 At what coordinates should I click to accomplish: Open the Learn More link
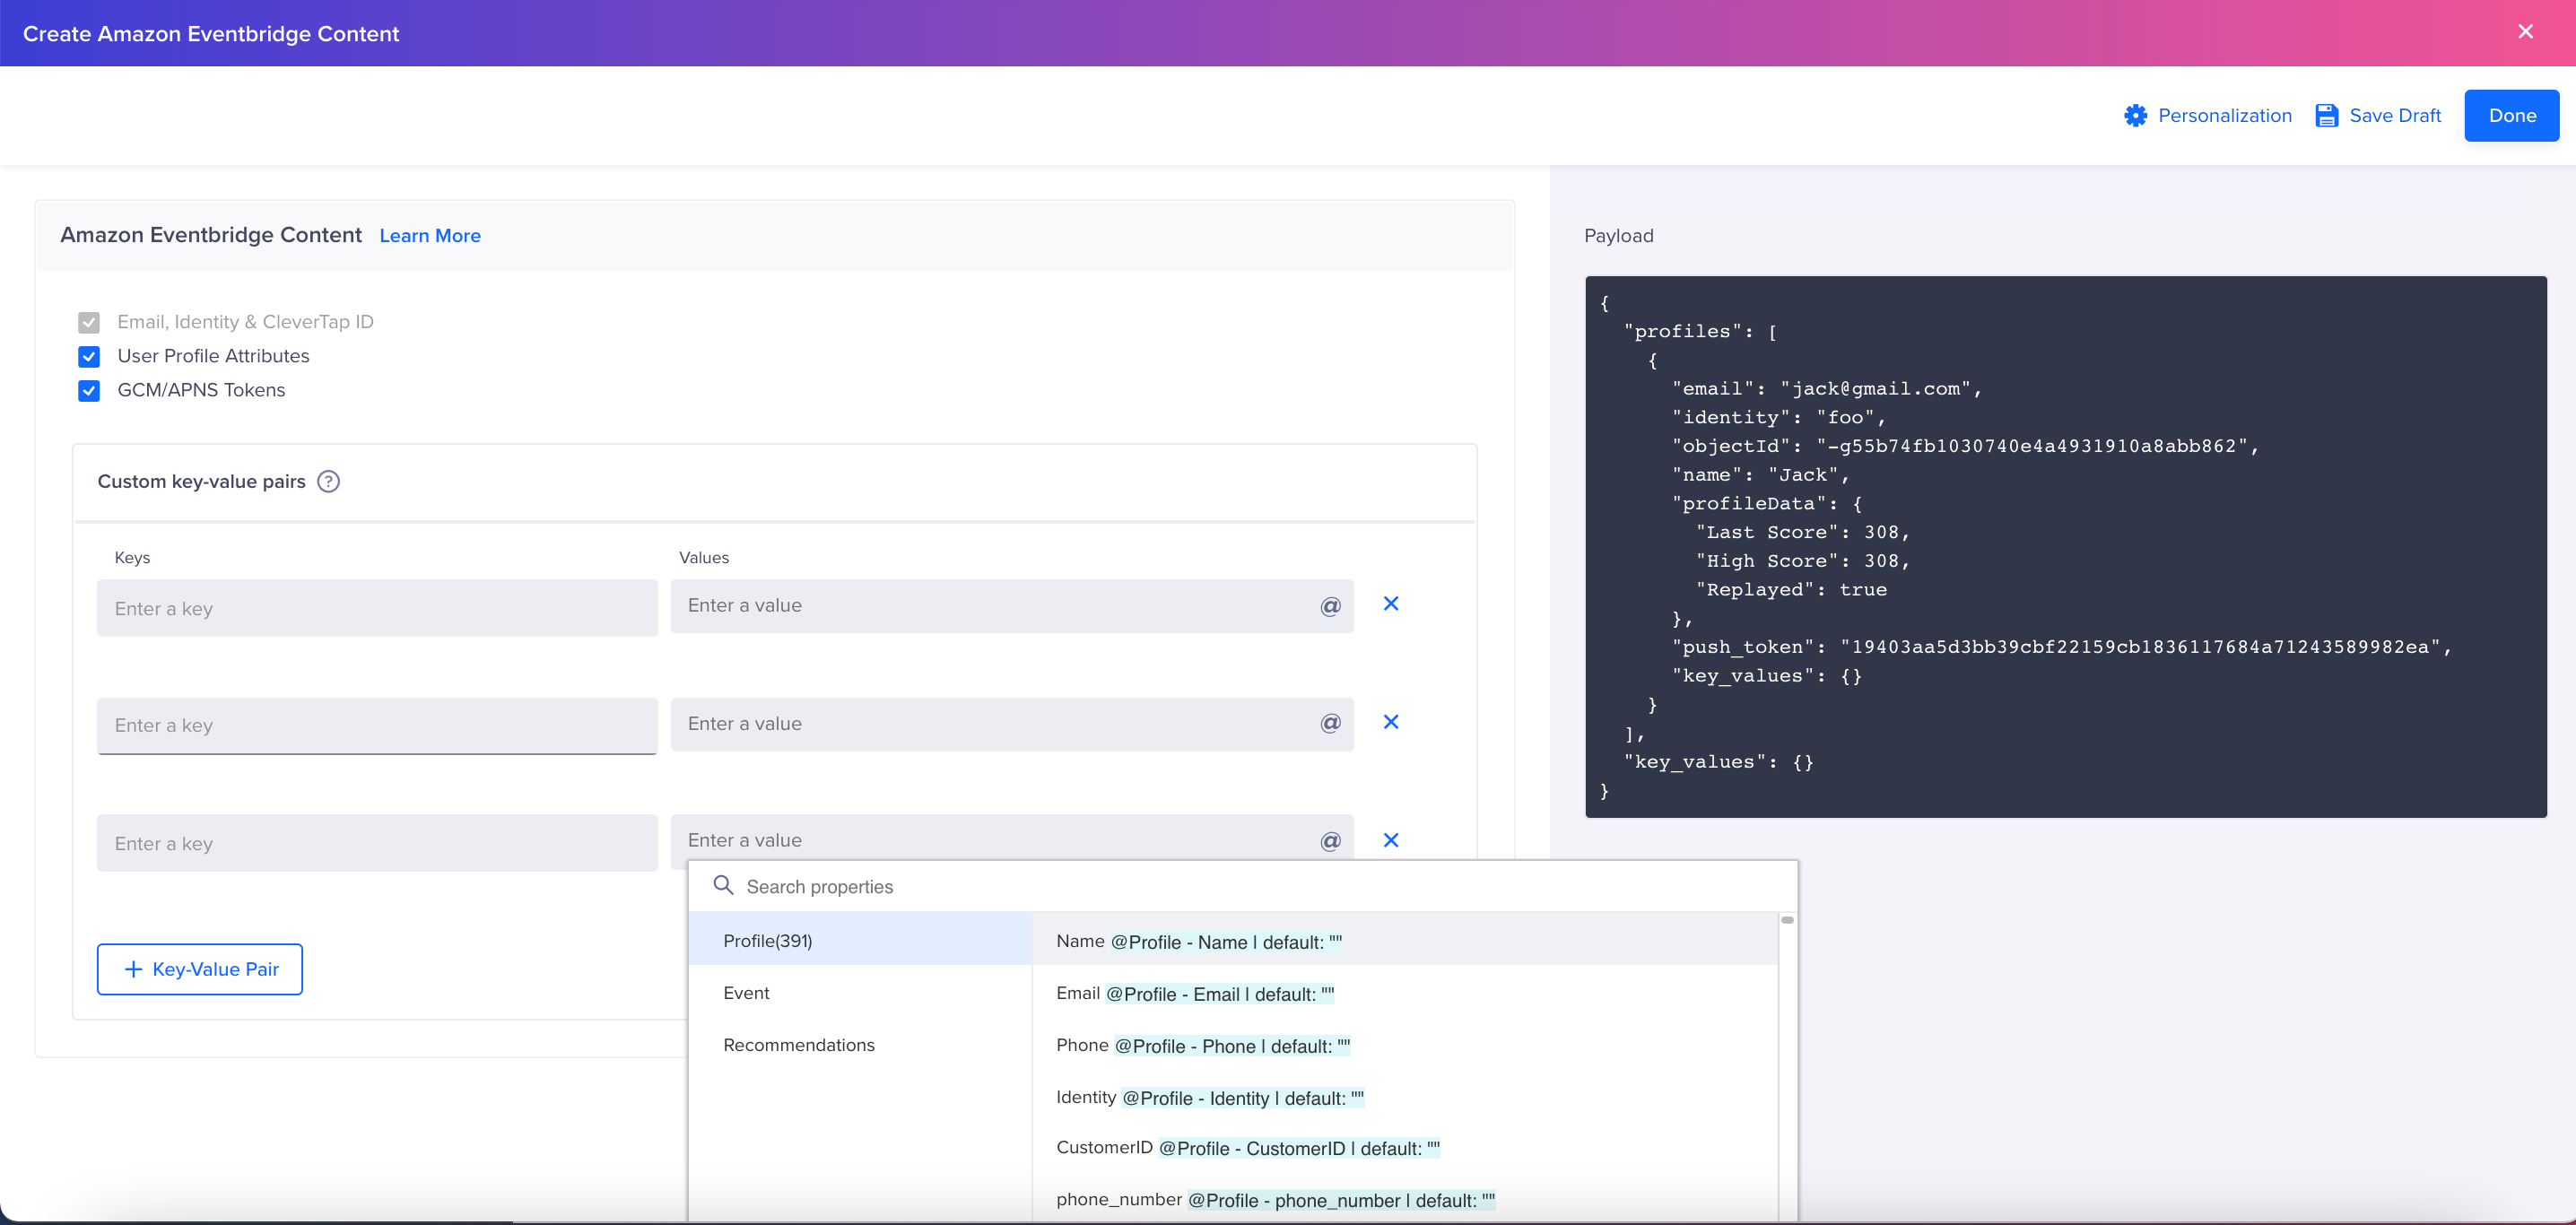click(x=430, y=236)
